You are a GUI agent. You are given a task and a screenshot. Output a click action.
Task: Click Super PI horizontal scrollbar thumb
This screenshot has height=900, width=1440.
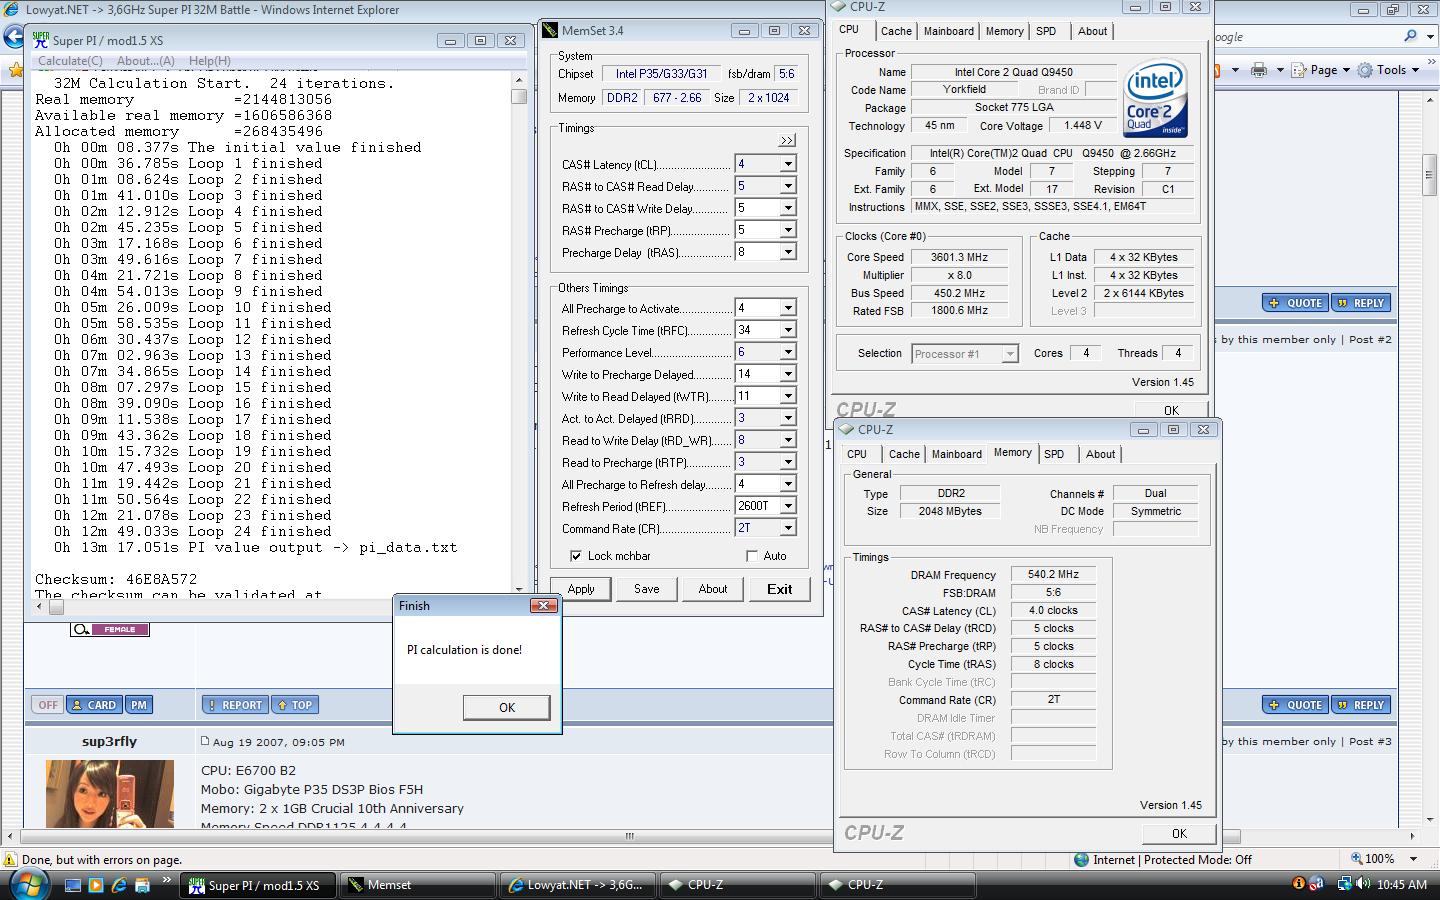point(56,607)
